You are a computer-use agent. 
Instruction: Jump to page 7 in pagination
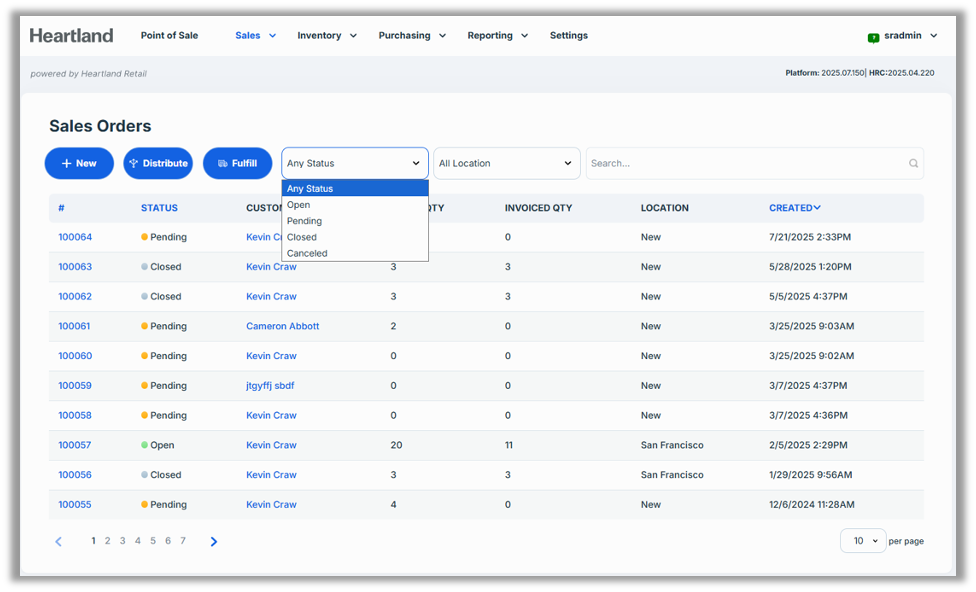[183, 541]
